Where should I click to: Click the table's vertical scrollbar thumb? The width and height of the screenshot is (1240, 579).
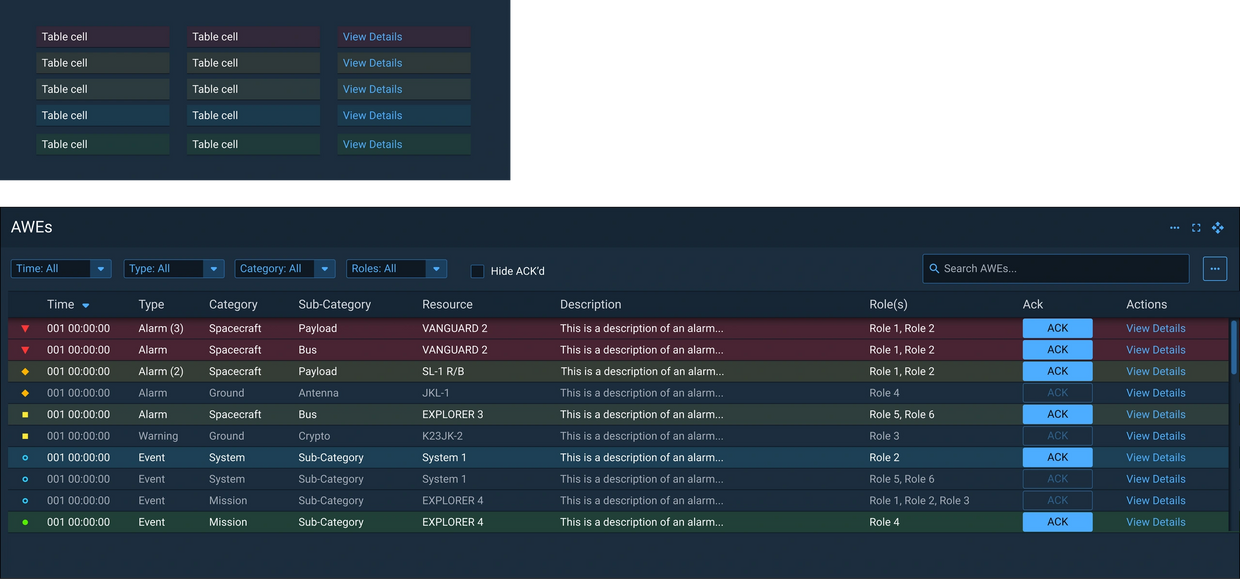coord(1234,346)
